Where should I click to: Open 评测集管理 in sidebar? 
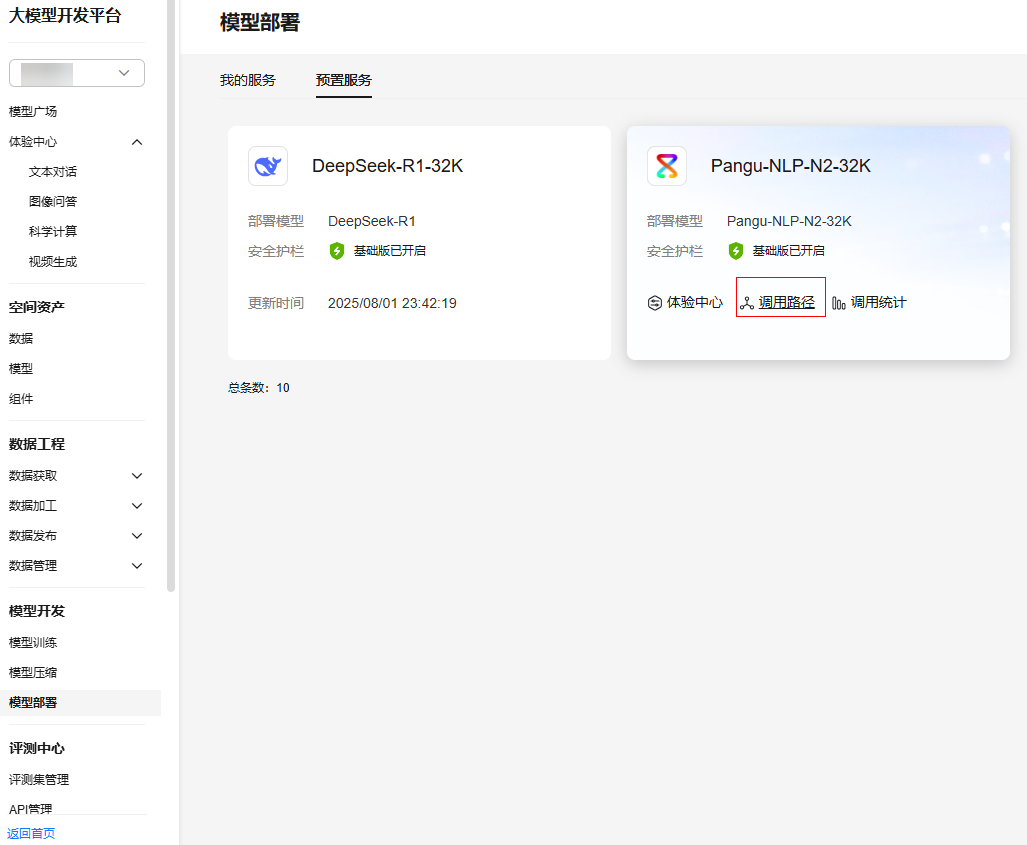39,779
